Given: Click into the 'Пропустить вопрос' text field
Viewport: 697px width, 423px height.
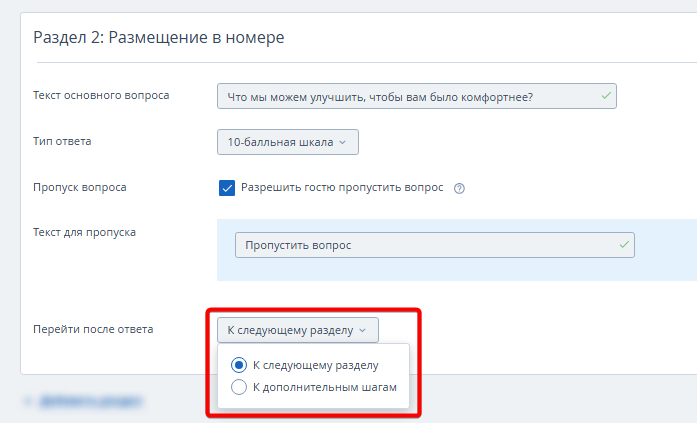Looking at the screenshot, I should pos(420,245).
